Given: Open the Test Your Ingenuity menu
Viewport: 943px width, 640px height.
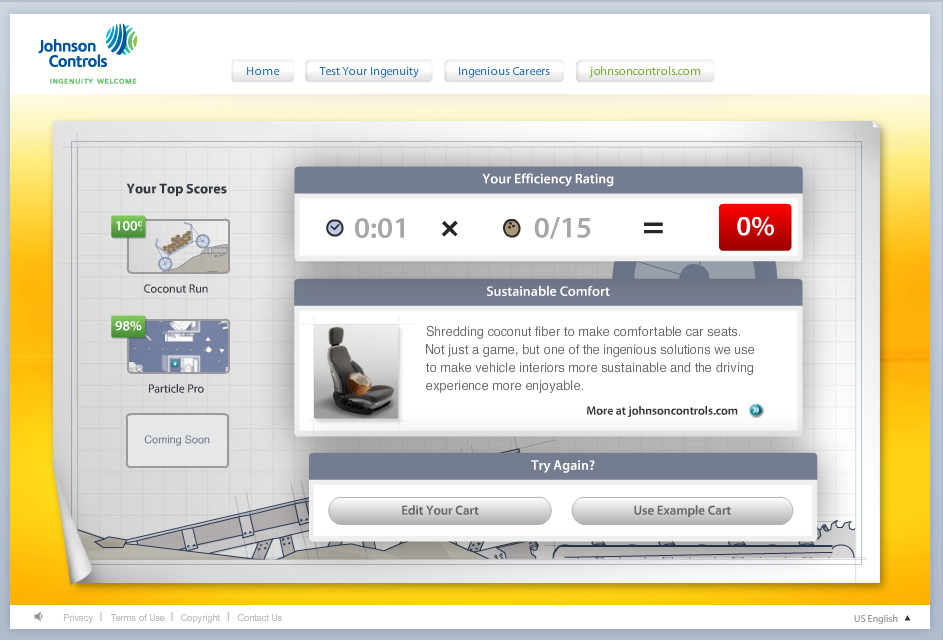Looking at the screenshot, I should point(369,71).
